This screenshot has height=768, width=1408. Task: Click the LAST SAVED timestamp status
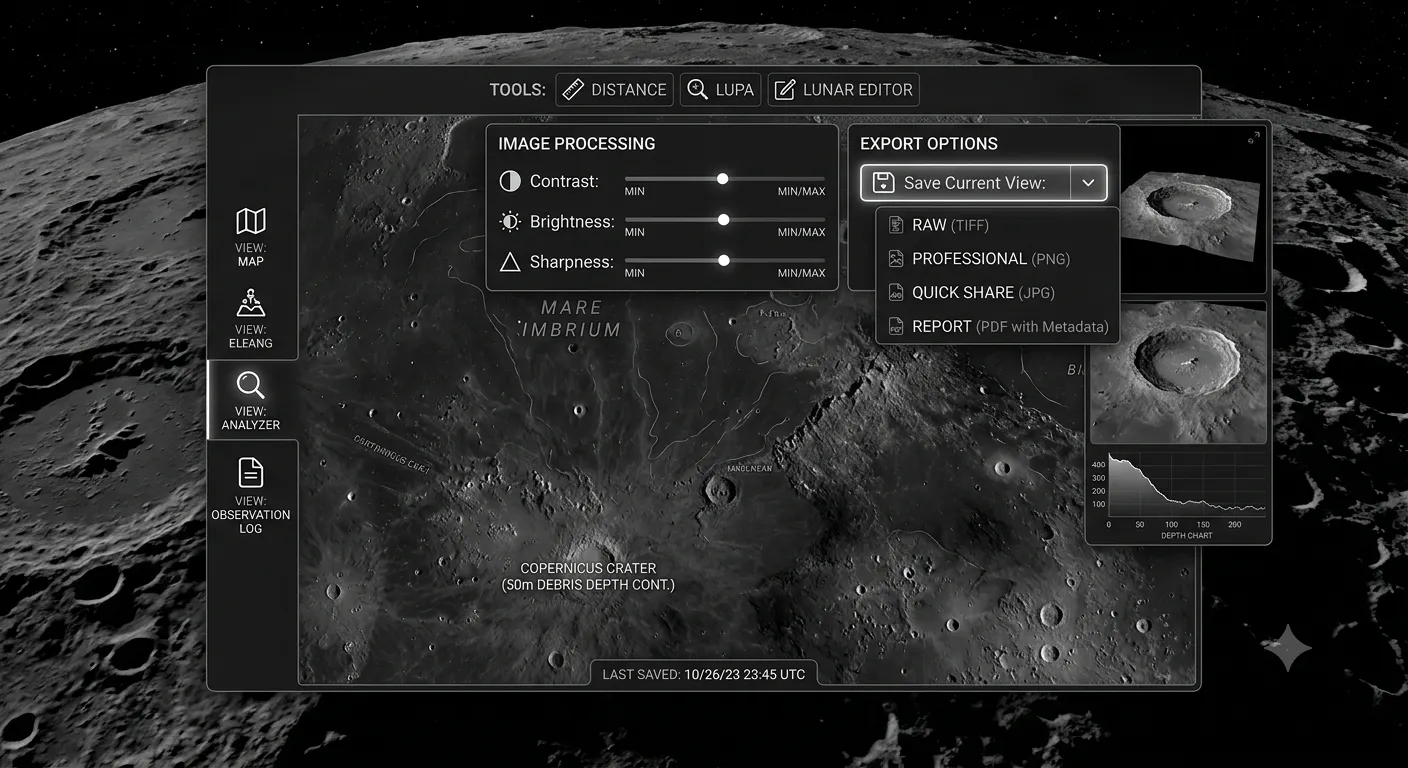(704, 674)
